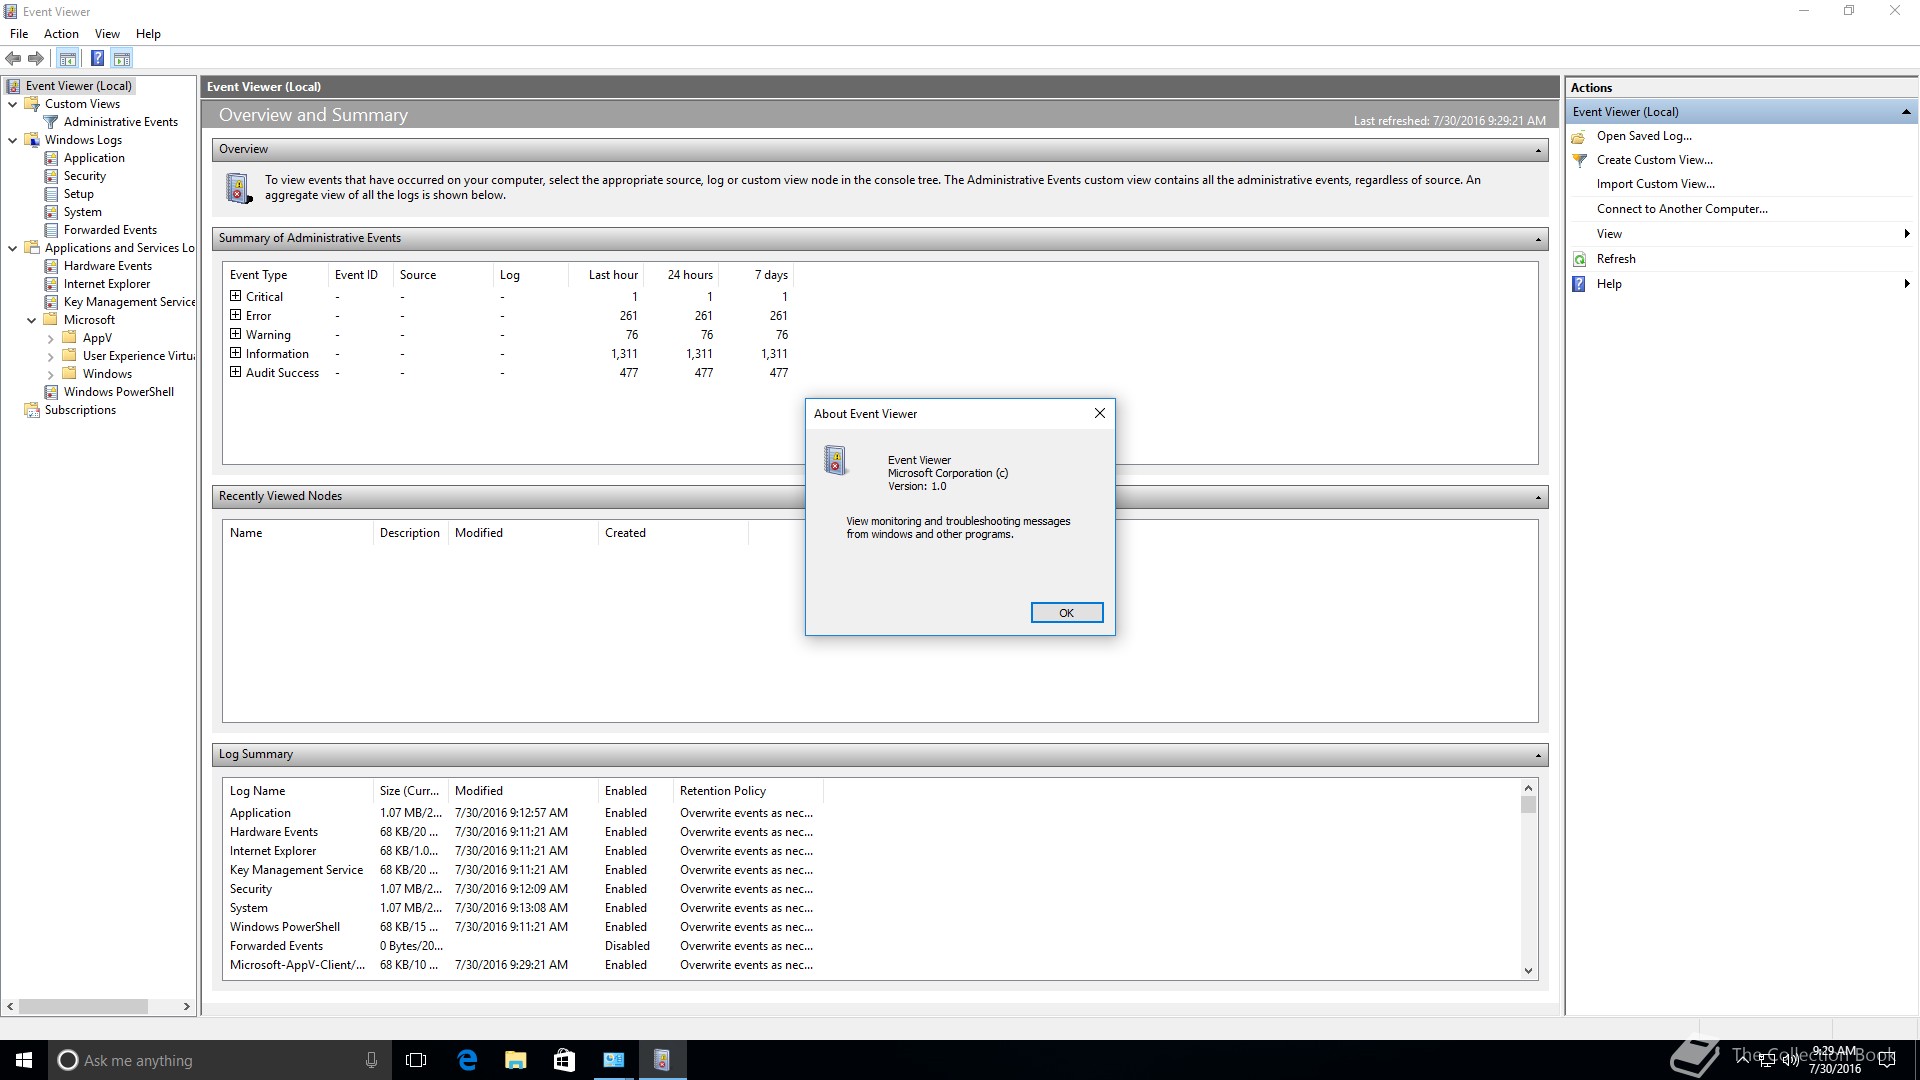The image size is (1920, 1080).
Task: Click the Windows PowerShell log icon
Action: [x=51, y=392]
